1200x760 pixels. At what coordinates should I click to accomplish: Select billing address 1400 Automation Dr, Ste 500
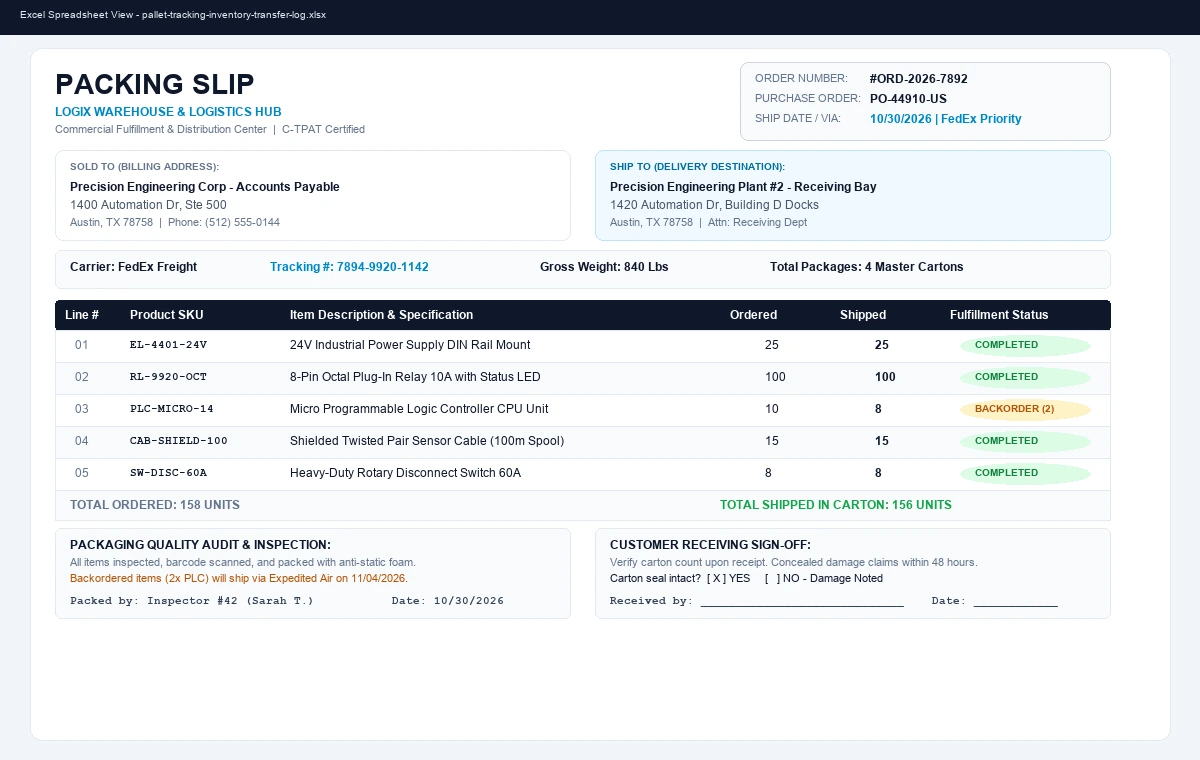[148, 205]
